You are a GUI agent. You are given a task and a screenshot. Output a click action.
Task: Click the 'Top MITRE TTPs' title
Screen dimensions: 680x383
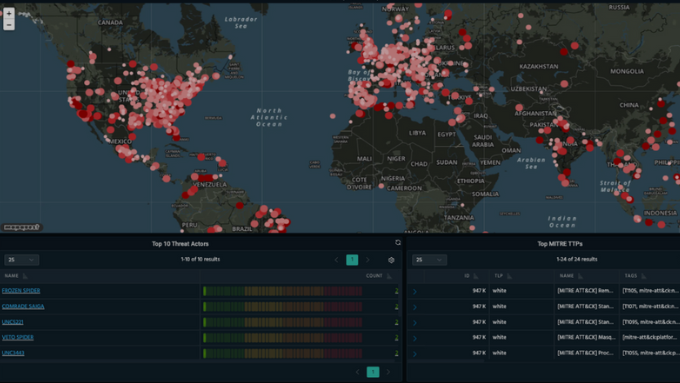tap(560, 244)
